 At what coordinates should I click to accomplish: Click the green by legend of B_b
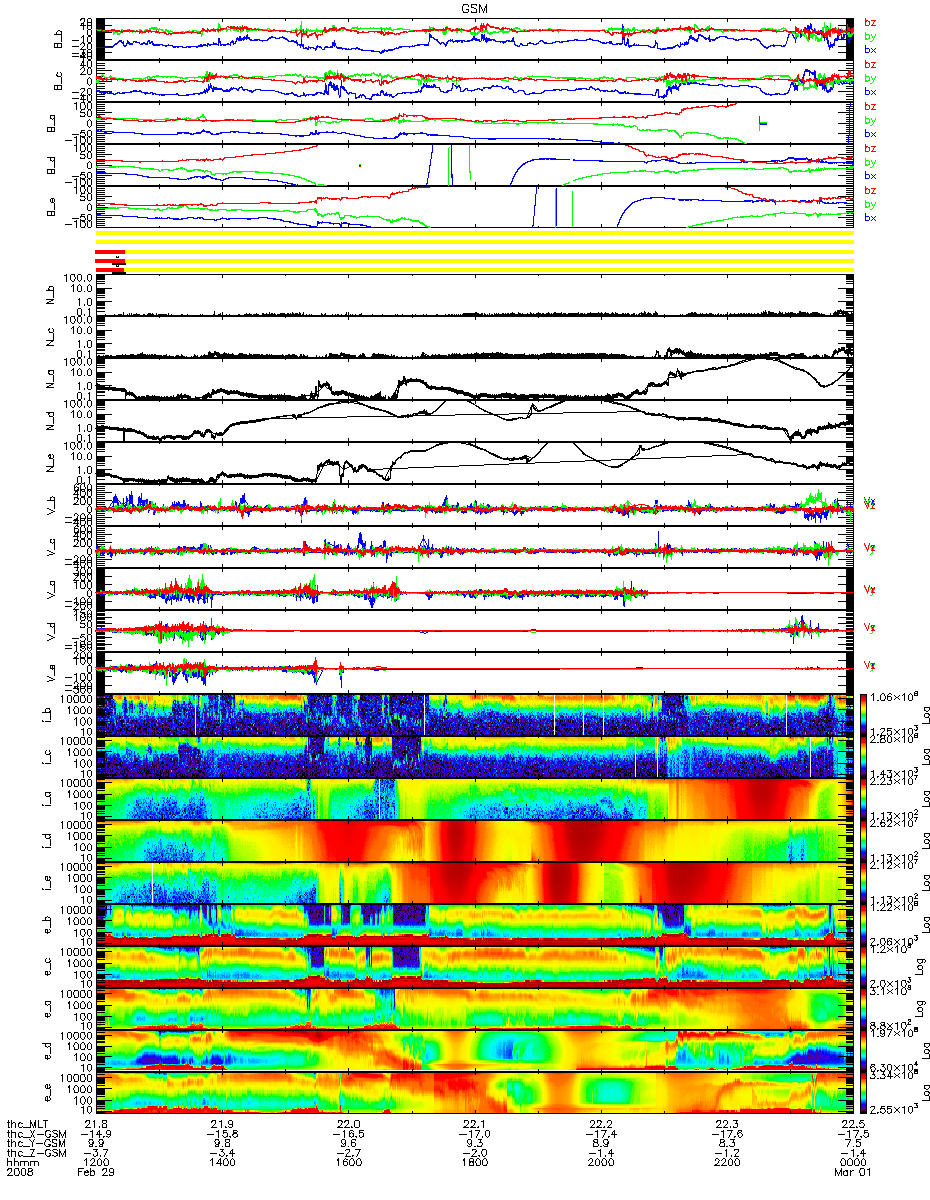click(x=870, y=36)
